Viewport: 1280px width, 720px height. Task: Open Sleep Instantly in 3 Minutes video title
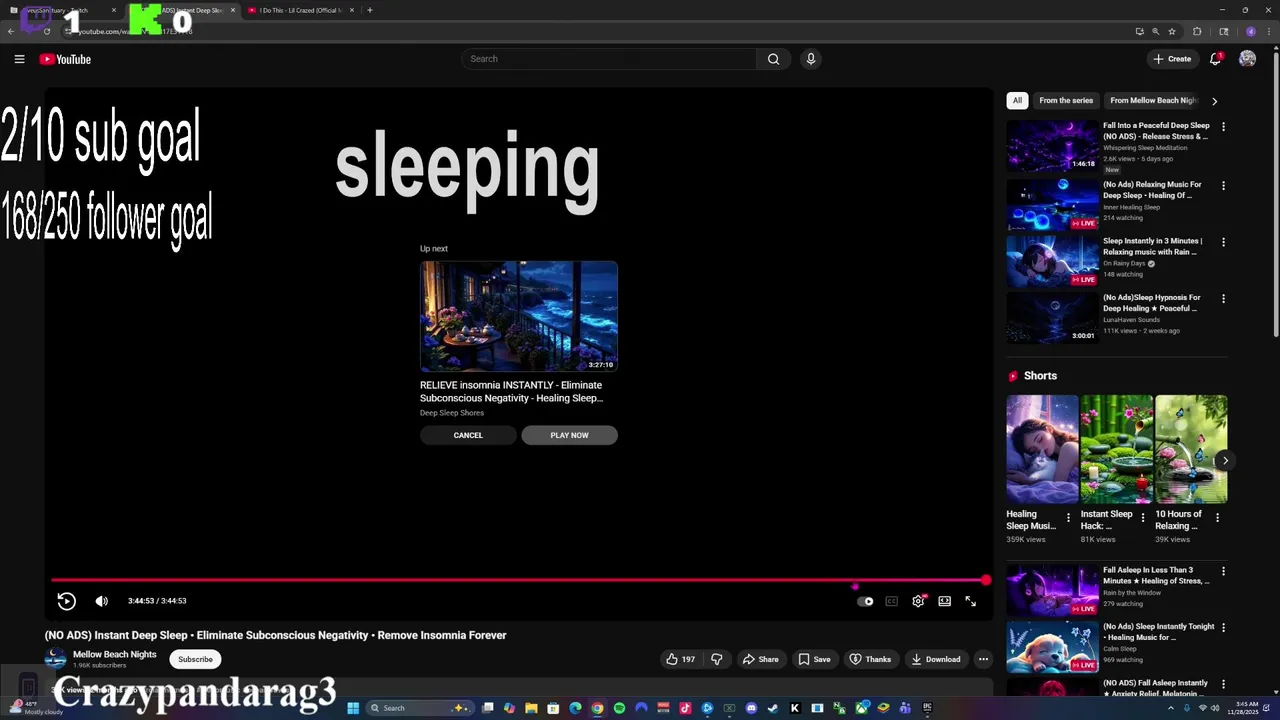1152,246
